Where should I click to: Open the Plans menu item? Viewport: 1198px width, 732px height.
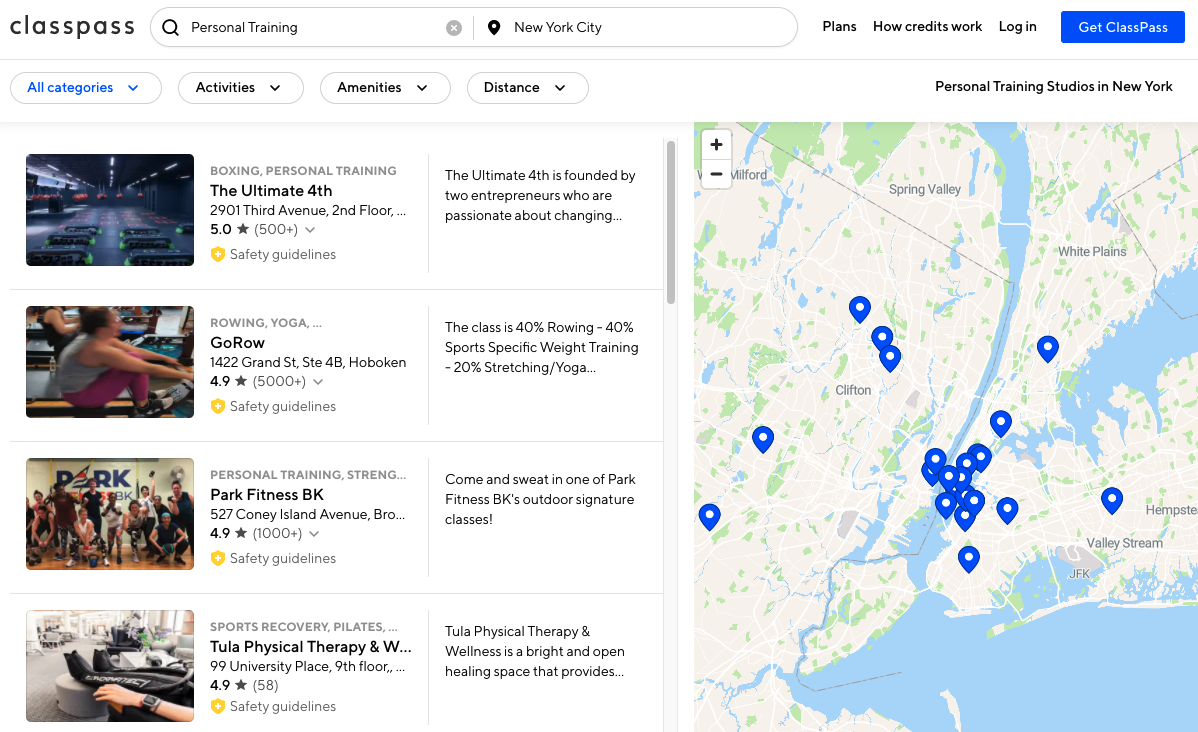click(839, 27)
